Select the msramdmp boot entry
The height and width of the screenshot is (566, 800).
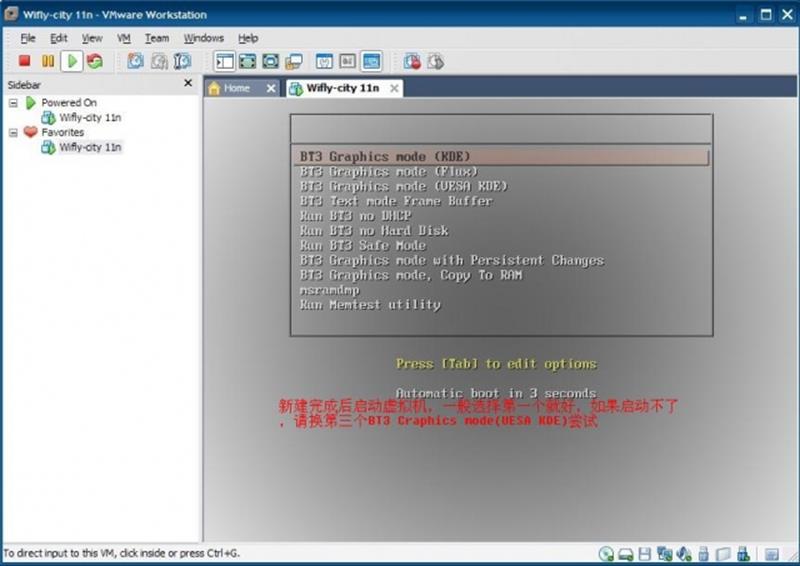(x=502, y=290)
